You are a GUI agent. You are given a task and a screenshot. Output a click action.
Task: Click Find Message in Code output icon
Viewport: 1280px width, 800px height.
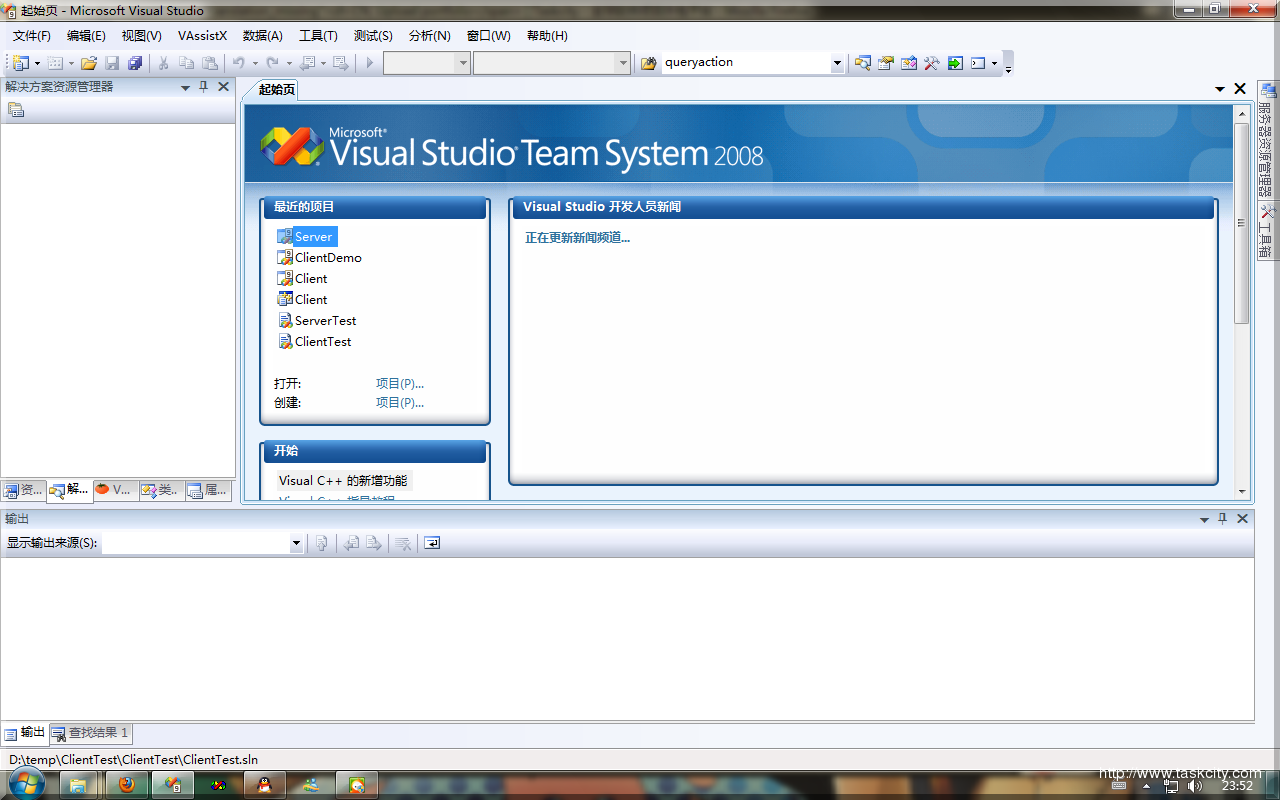click(322, 543)
